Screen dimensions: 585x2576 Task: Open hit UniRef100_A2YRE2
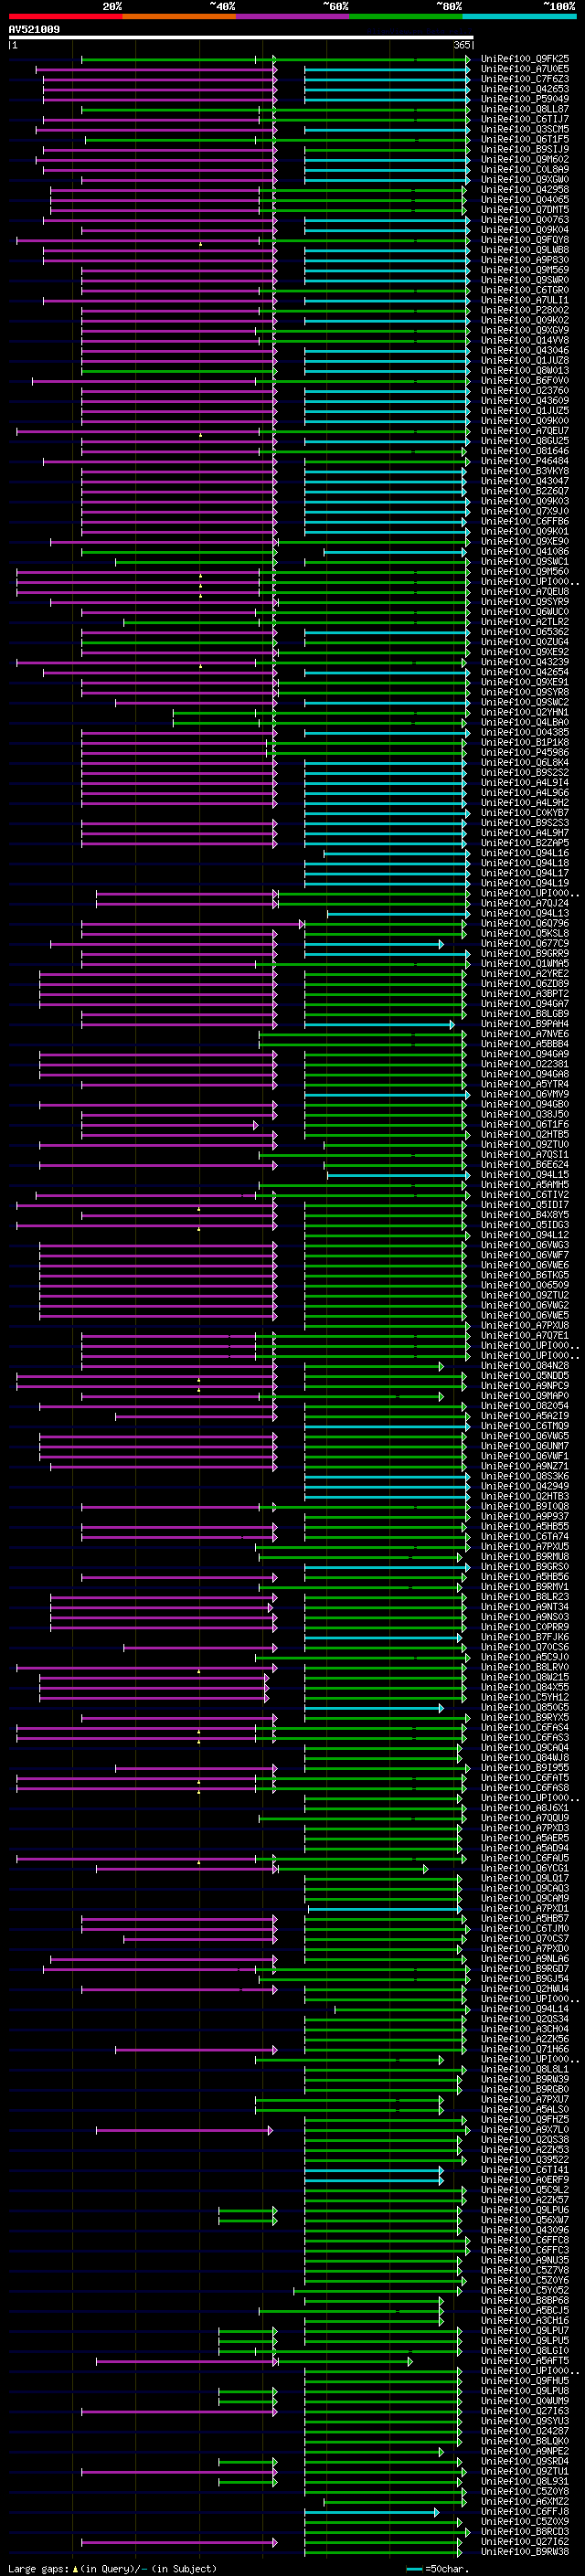pos(525,974)
